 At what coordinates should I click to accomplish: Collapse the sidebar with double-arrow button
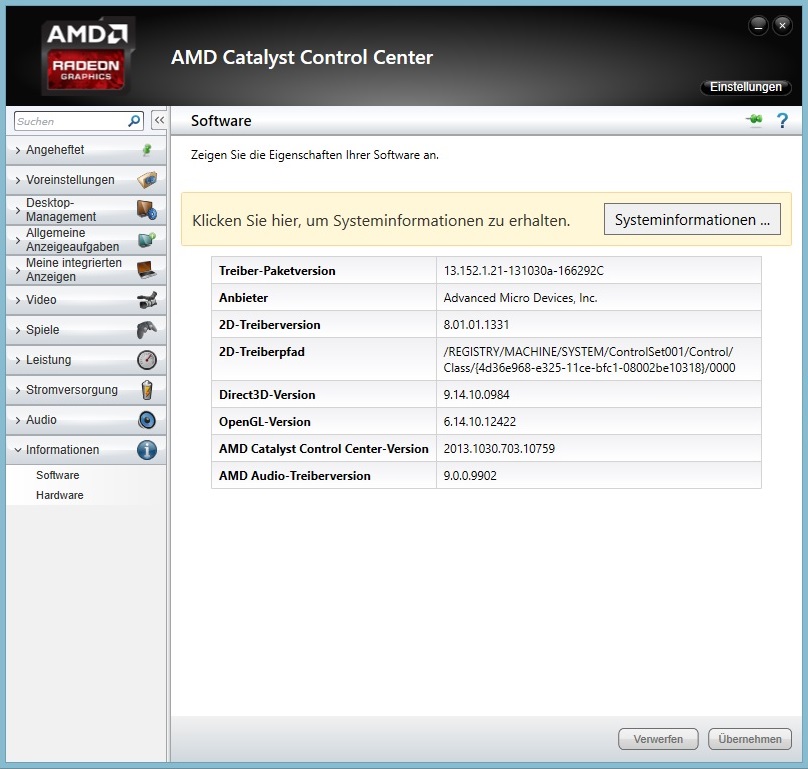pos(159,121)
